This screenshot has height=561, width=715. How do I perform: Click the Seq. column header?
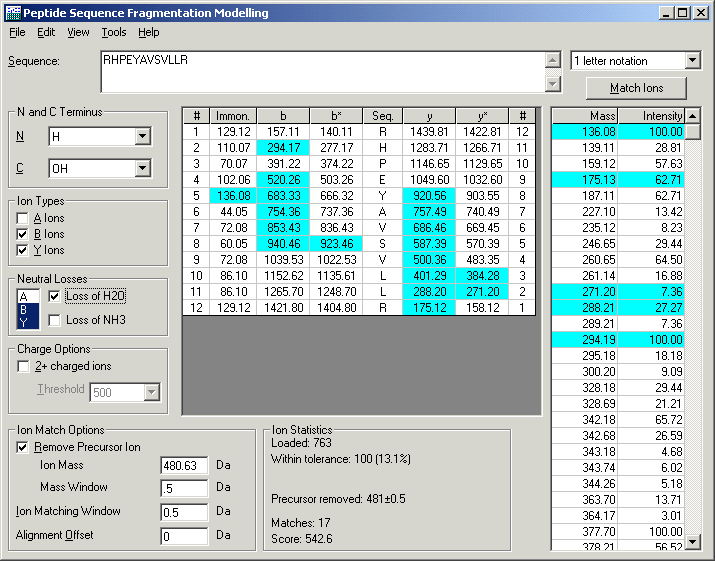coord(383,116)
